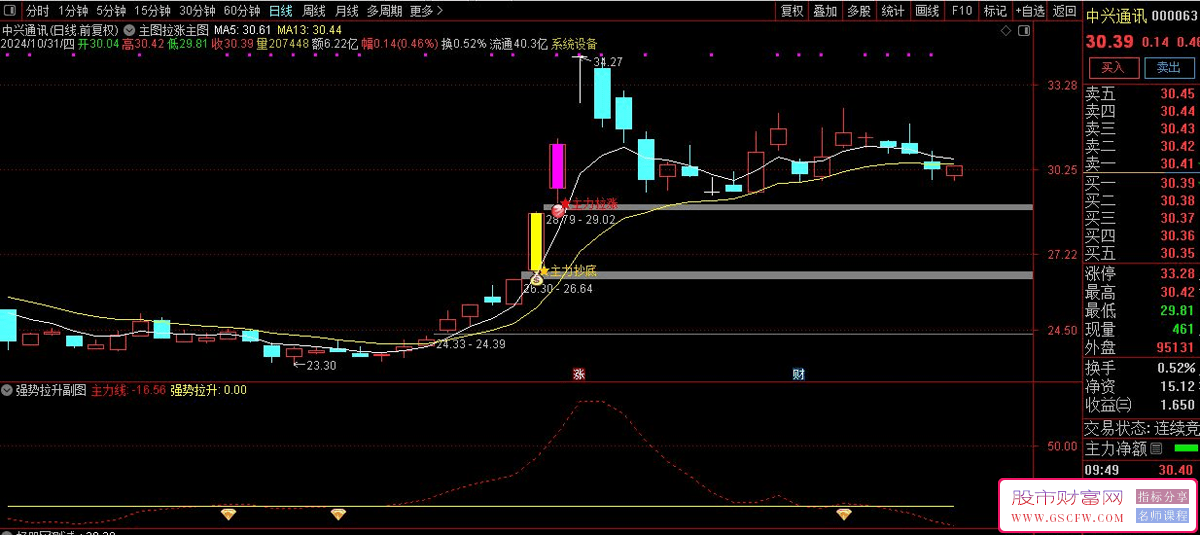Click the diamond icon at chart top-right
The image size is (1200, 535).
(x=1008, y=31)
